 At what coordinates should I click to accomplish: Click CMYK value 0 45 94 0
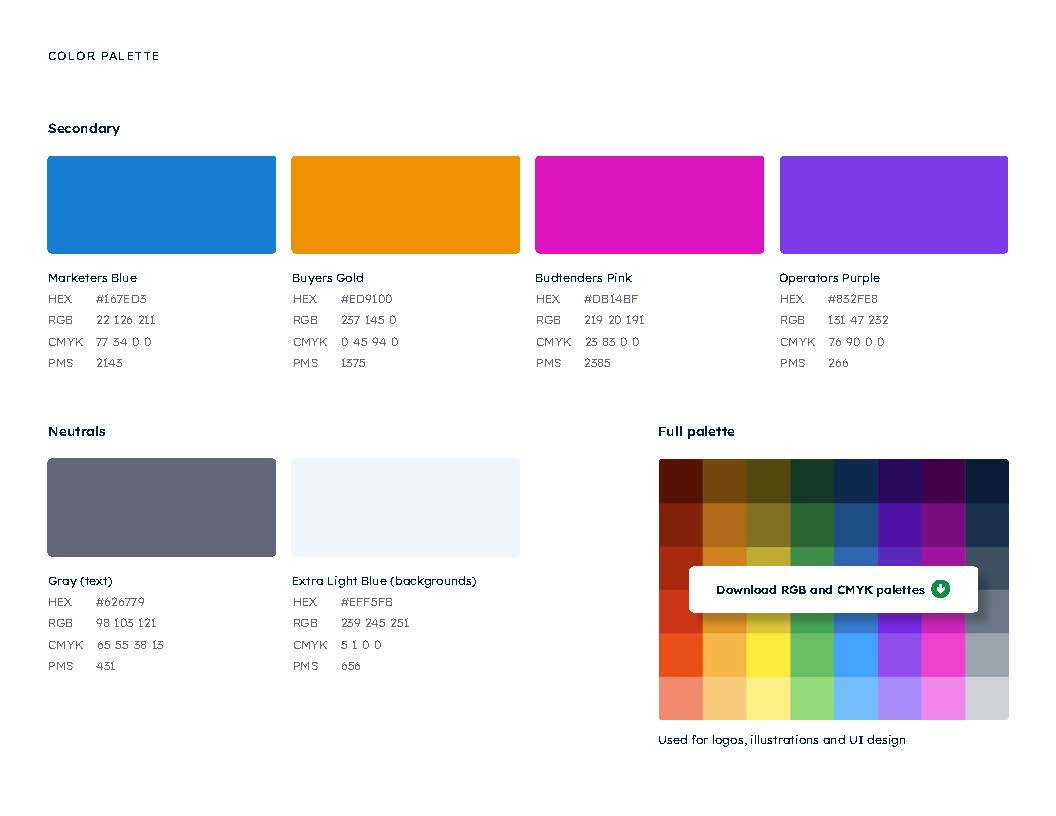pos(370,342)
